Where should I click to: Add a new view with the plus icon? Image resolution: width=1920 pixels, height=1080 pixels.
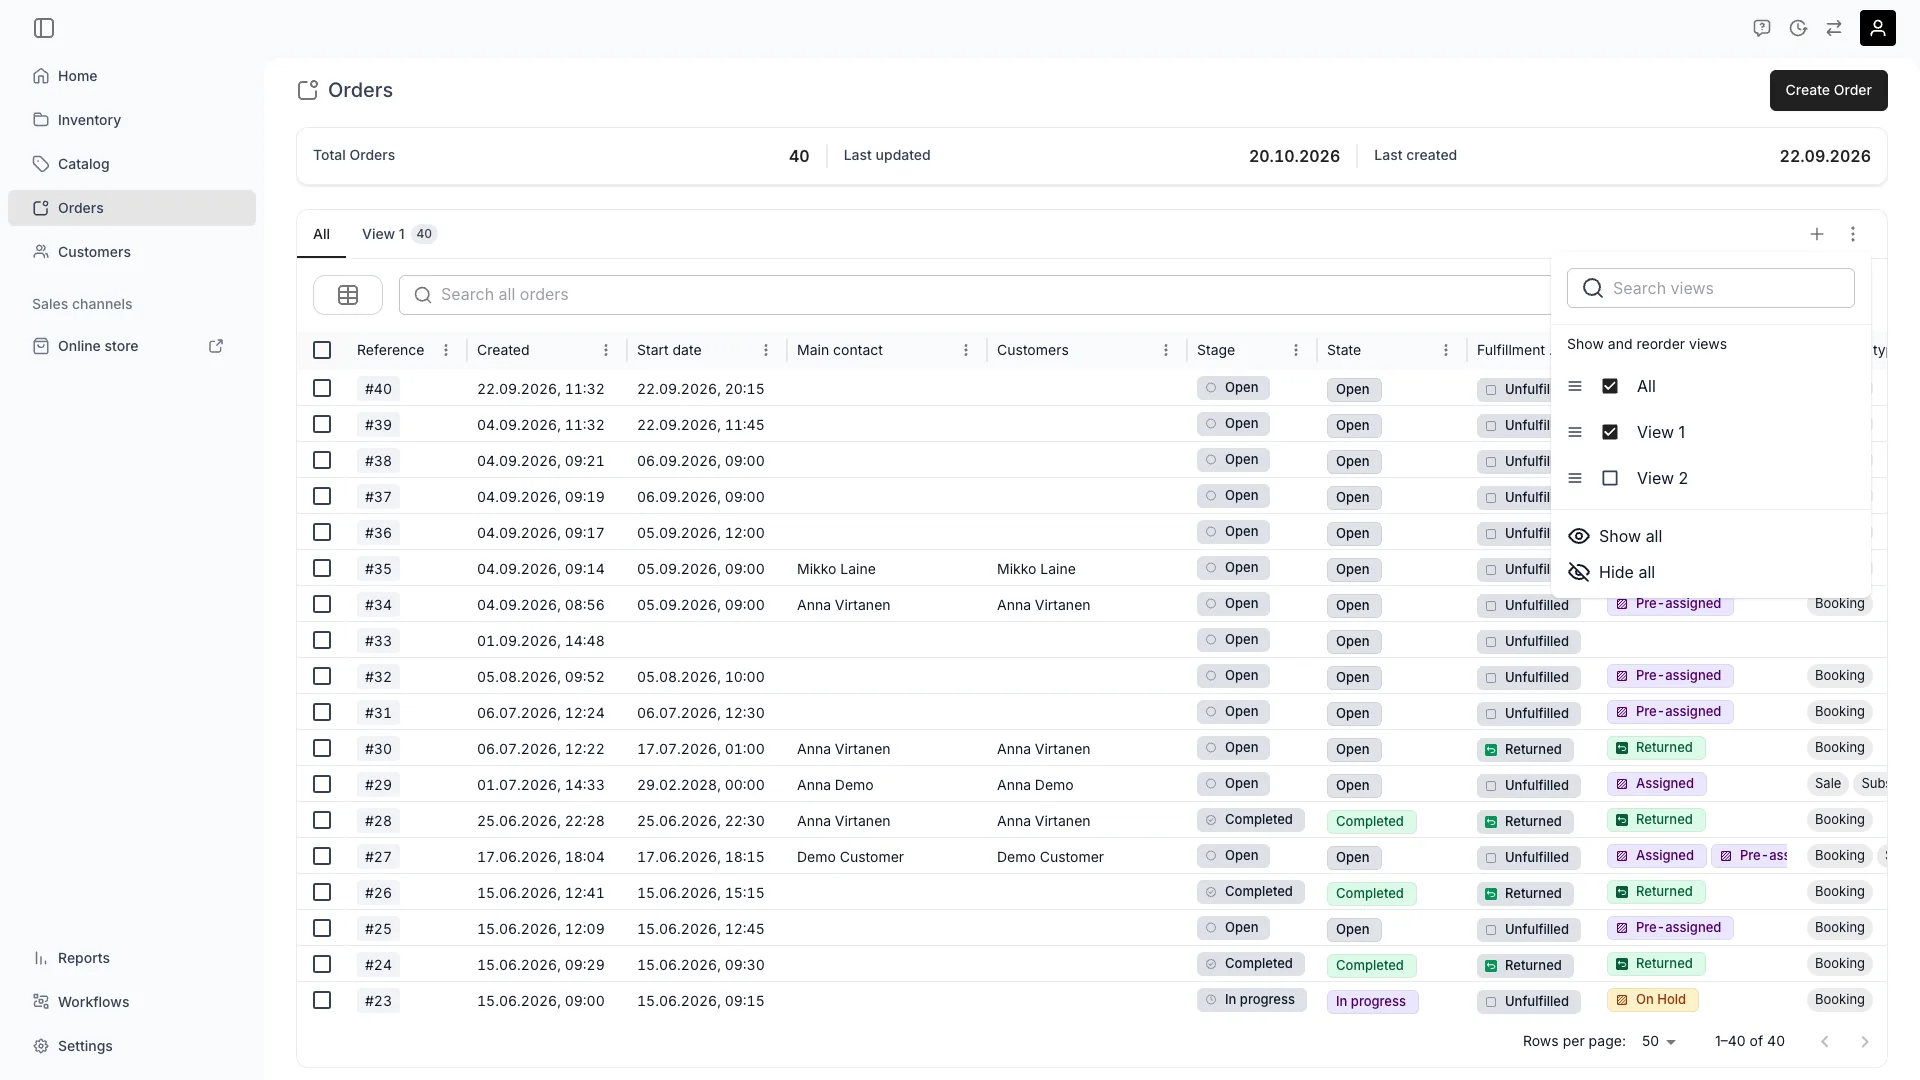[x=1817, y=234]
